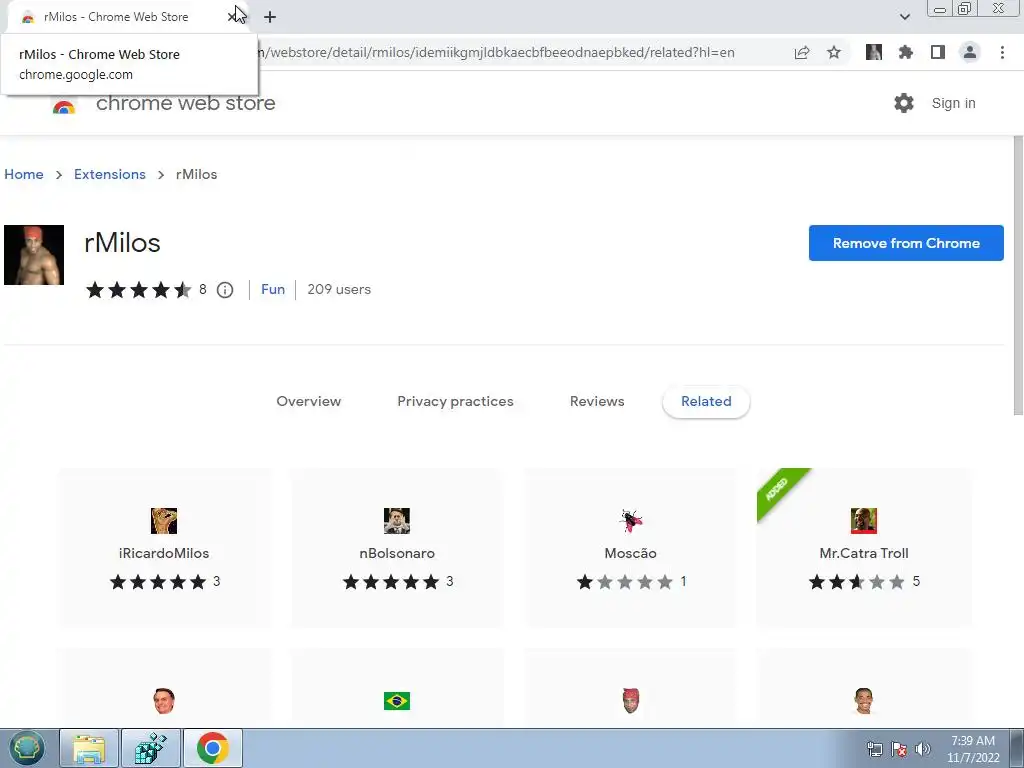The image size is (1024, 768).
Task: Open the Brazil flag extension icon
Action: (x=397, y=701)
